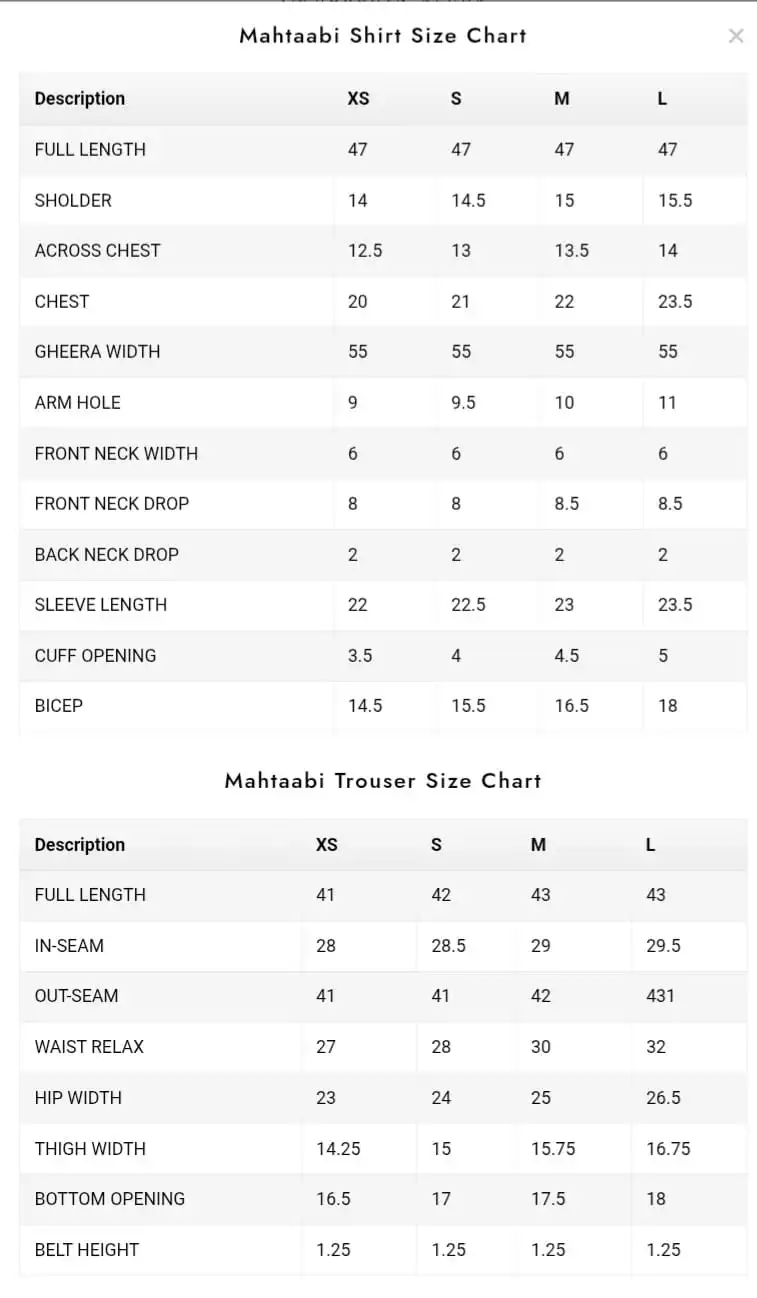This screenshot has width=757, height=1298.
Task: Select the SLEEVE LENGTH row label
Action: pyautogui.click(x=101, y=604)
